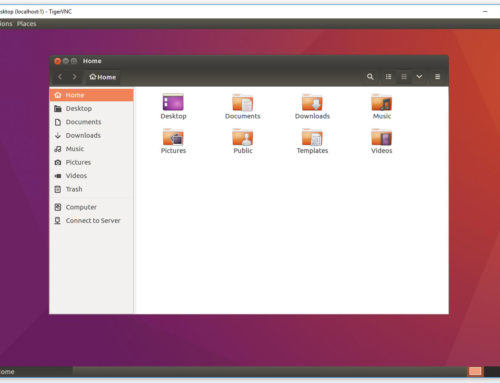Select Downloads in the sidebar
Screen dimensions: 500x383
91,135
